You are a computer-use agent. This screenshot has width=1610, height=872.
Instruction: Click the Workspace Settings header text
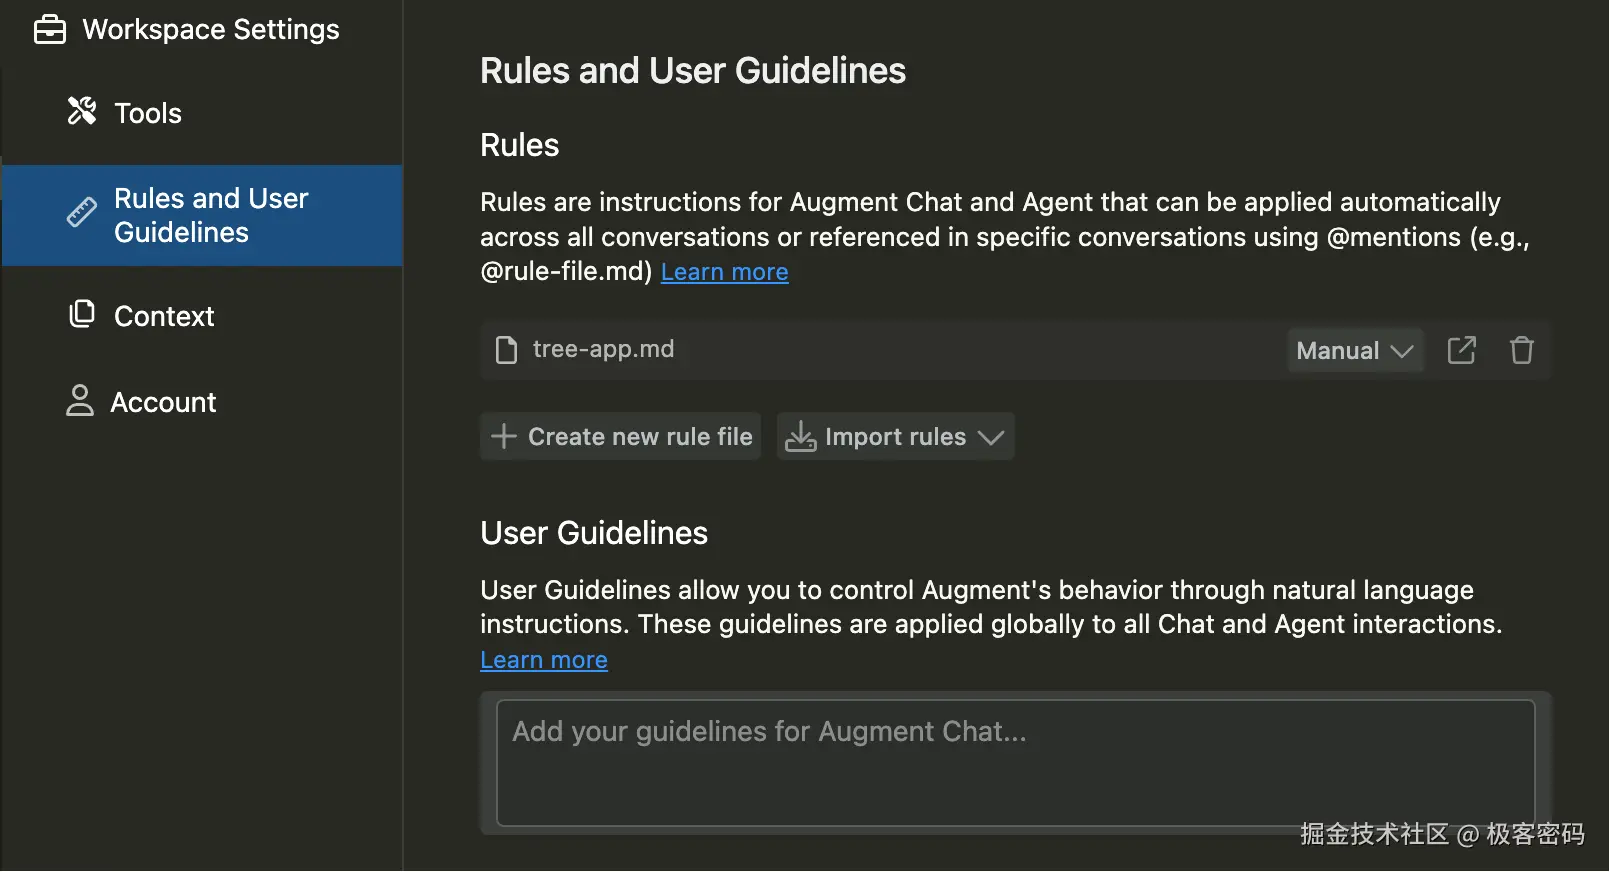tap(211, 30)
